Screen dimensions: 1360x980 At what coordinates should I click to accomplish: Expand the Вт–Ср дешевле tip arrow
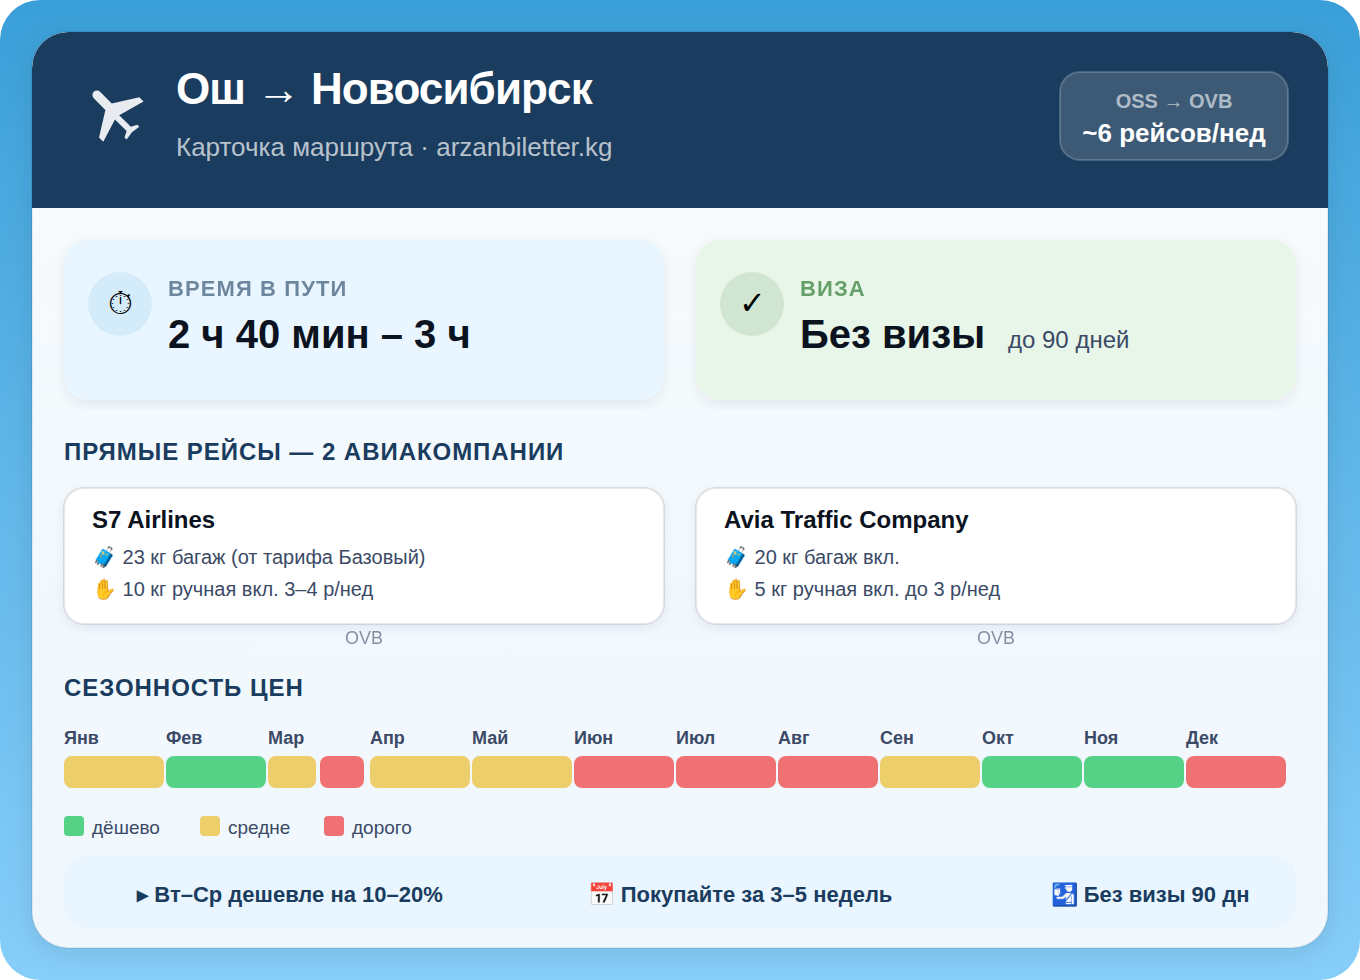(x=143, y=895)
